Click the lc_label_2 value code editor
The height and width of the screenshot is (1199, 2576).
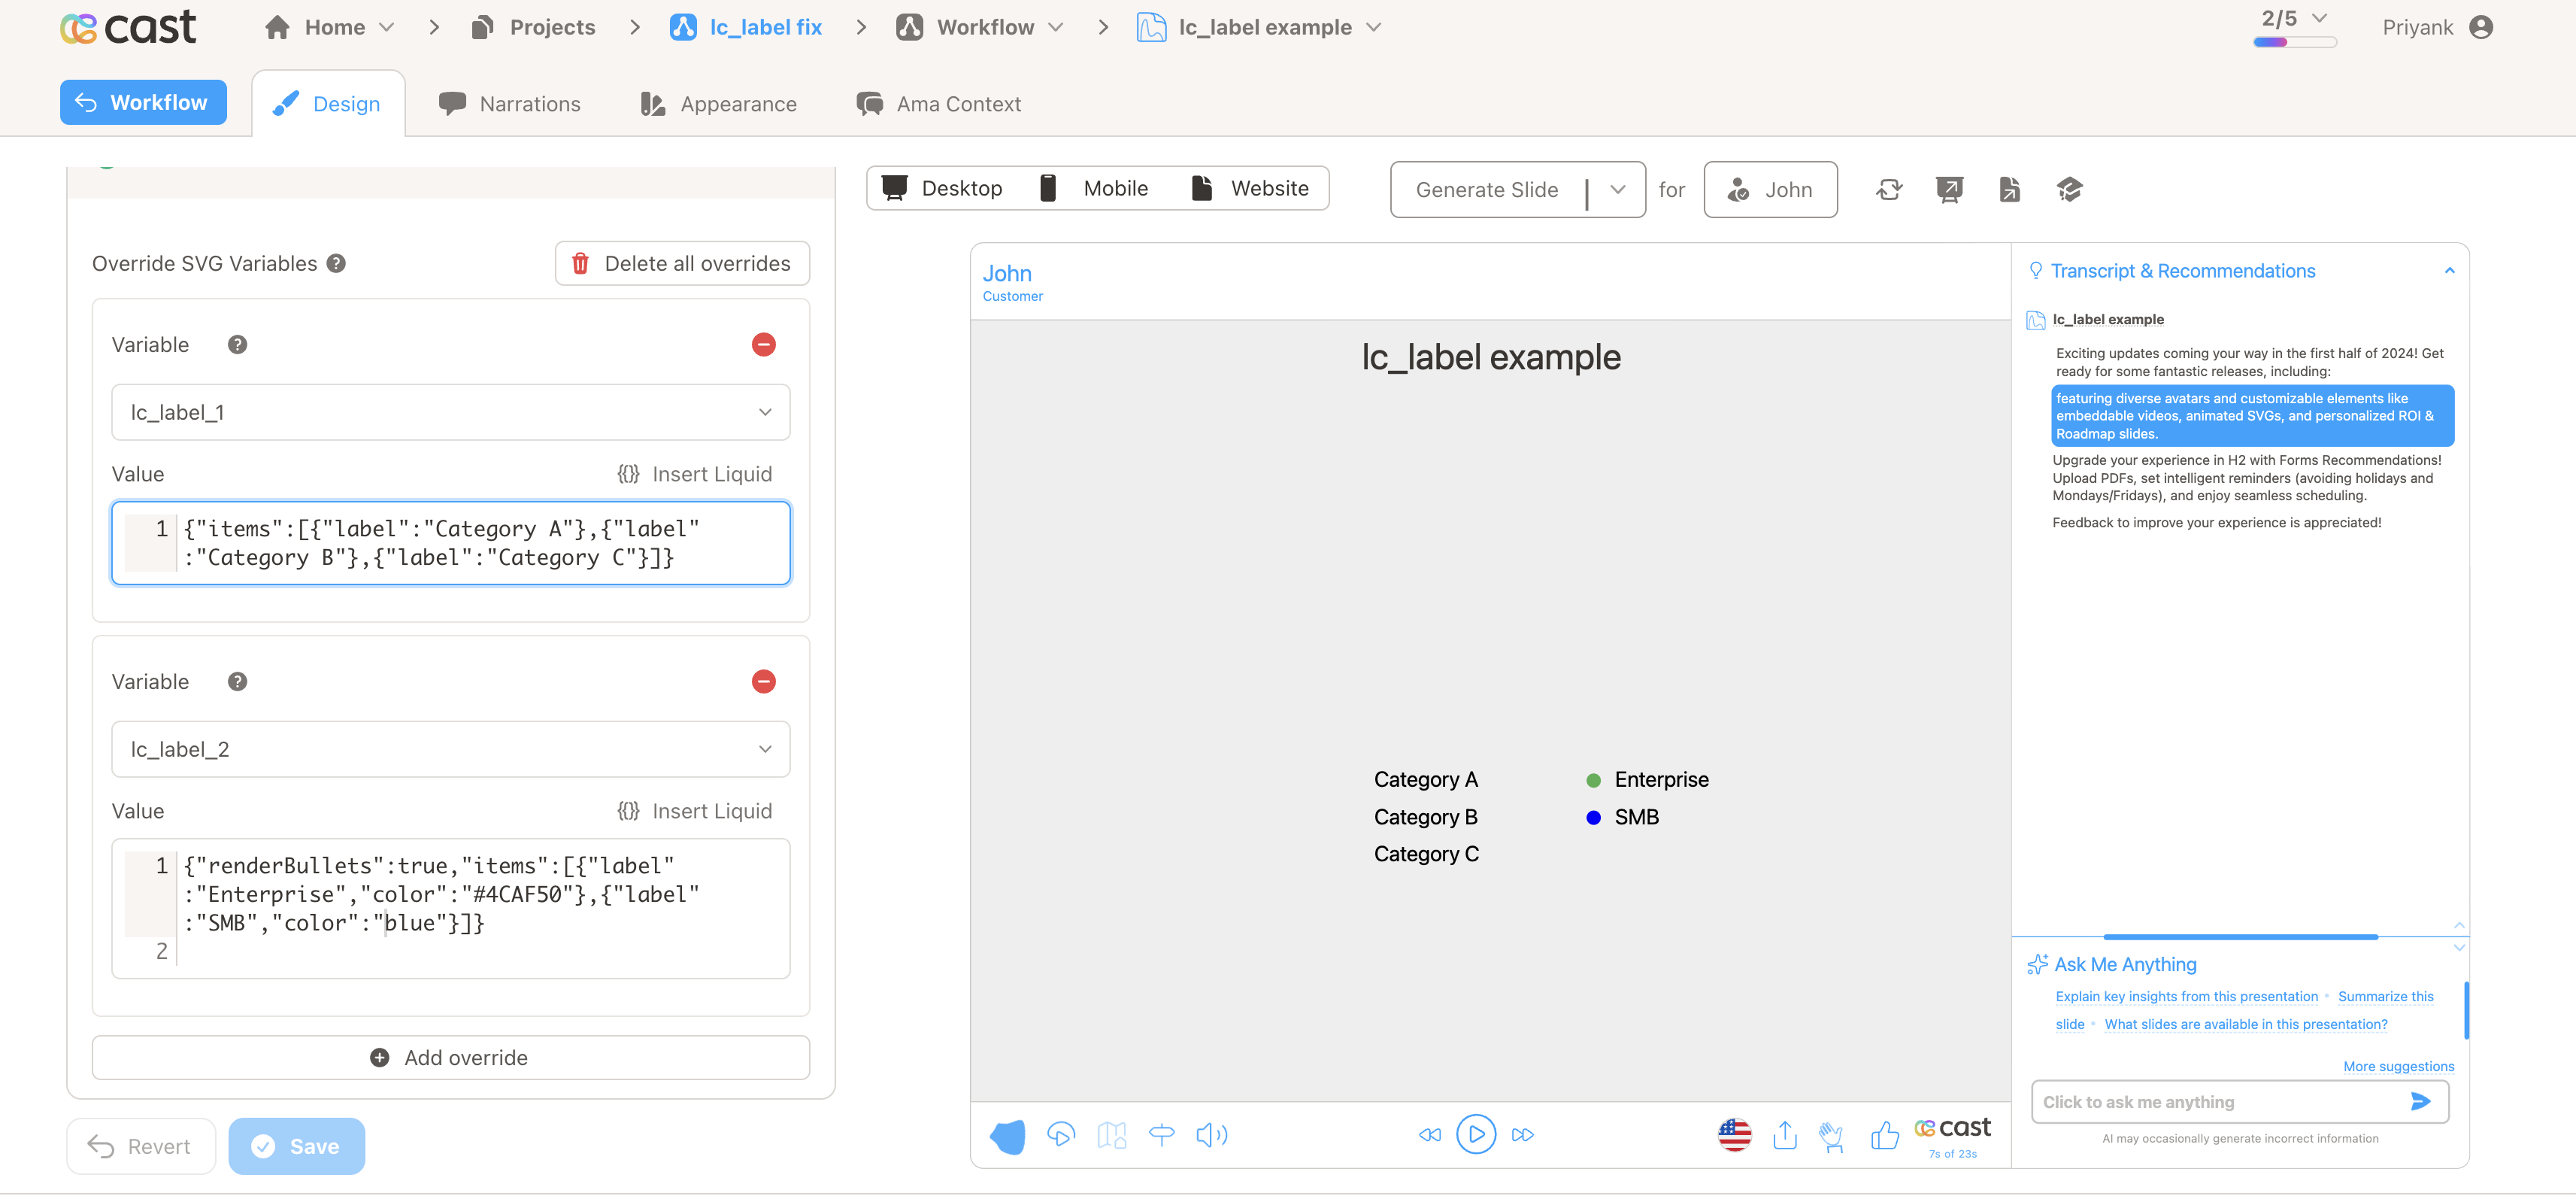[x=451, y=909]
